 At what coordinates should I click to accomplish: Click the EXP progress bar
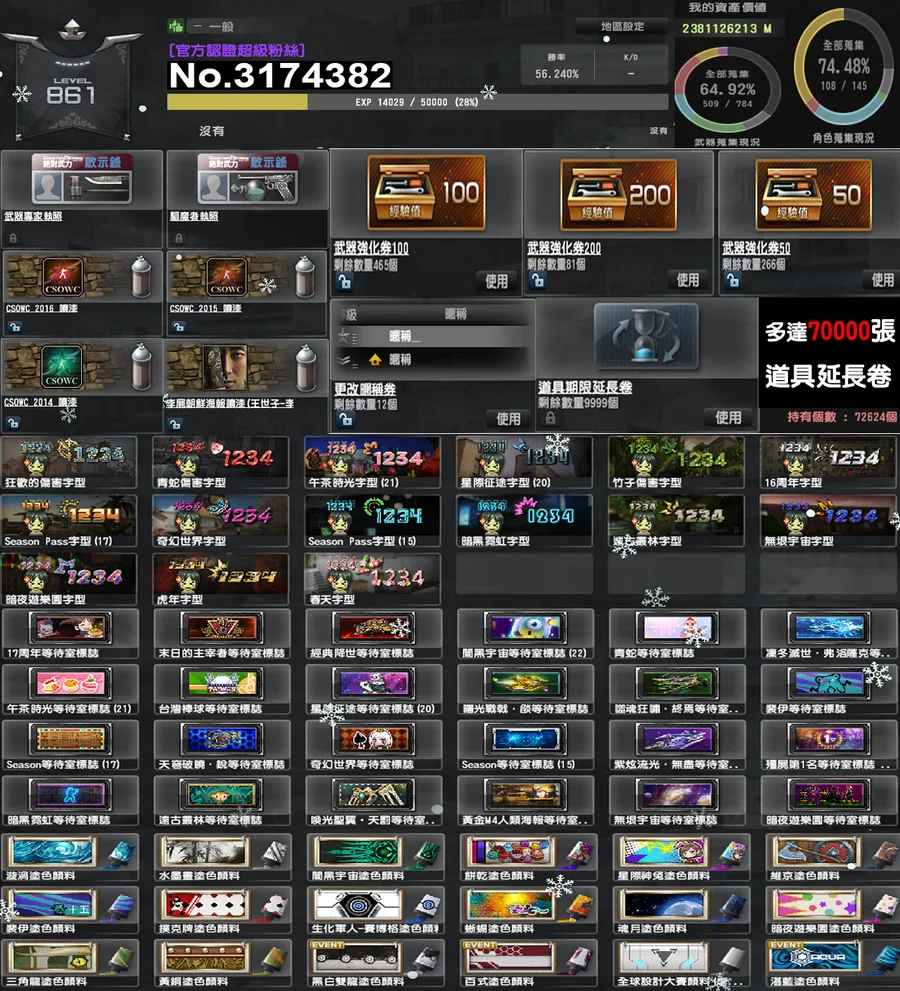pyautogui.click(x=417, y=102)
